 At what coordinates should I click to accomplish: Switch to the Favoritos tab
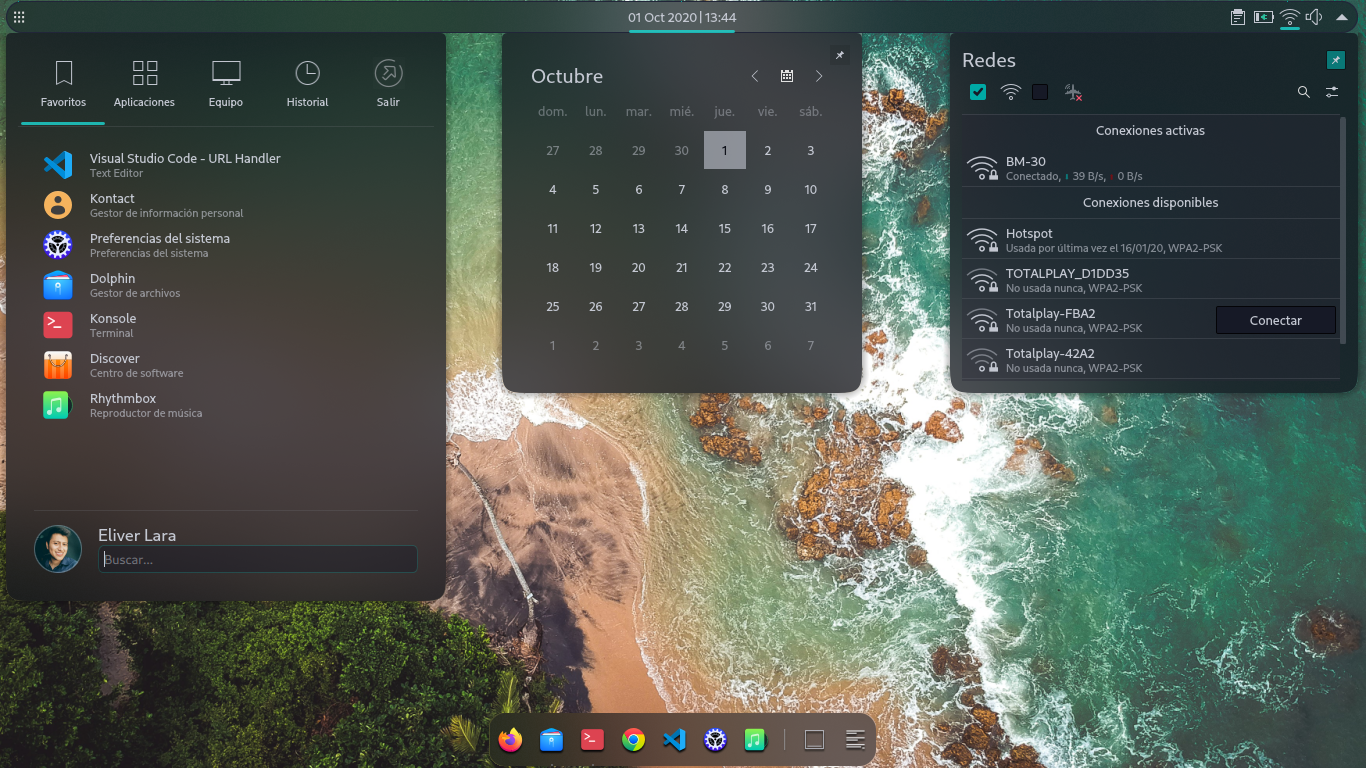pos(63,84)
